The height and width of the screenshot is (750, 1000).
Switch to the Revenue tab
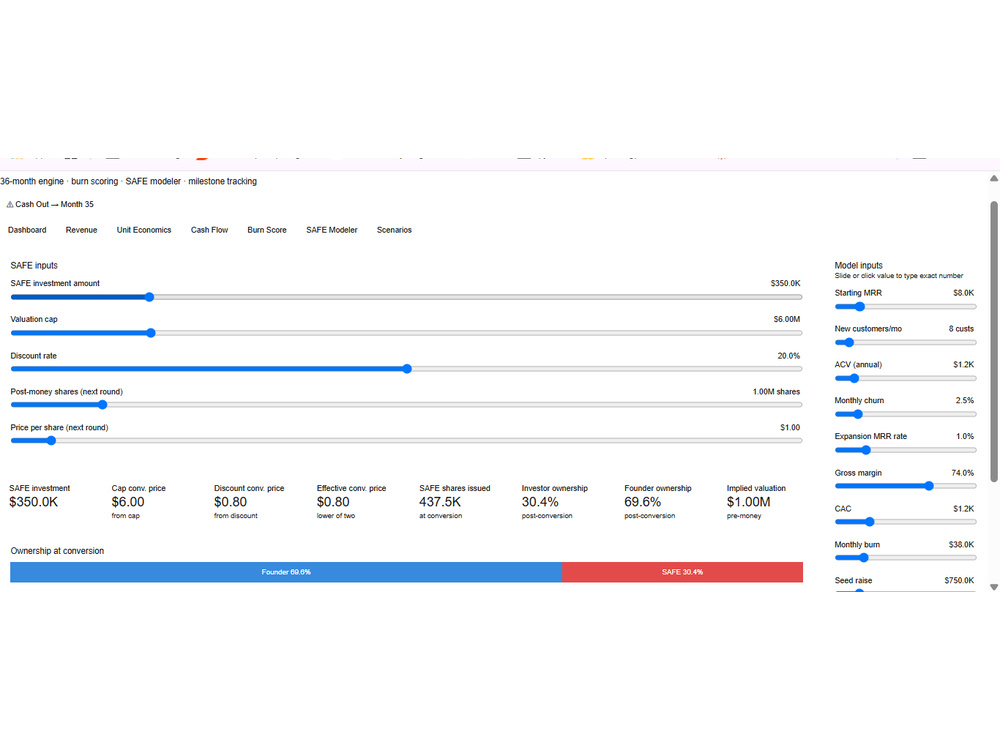(81, 230)
